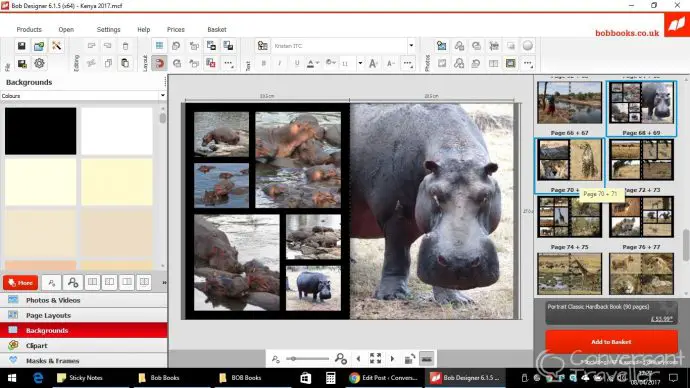The image size is (690, 388).
Task: Click the grey circle effect icon in Photos group
Action: 528,45
